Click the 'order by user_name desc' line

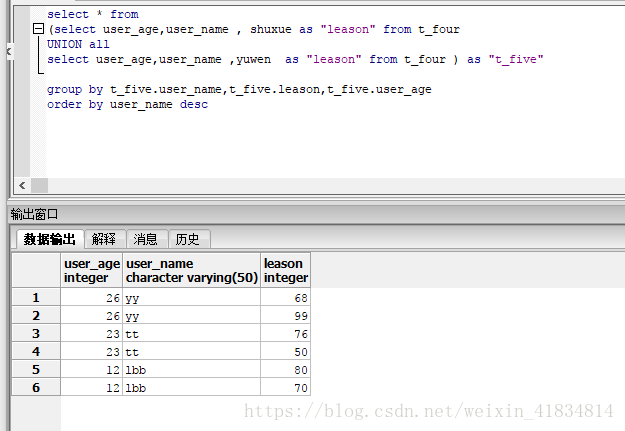[x=128, y=104]
